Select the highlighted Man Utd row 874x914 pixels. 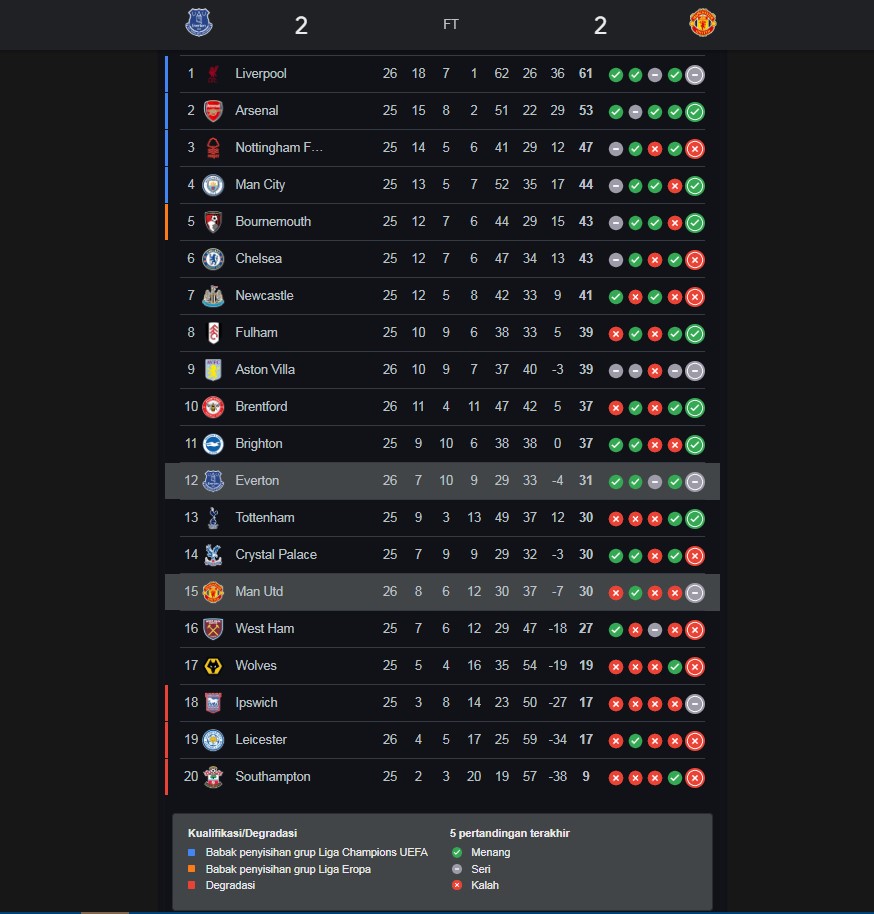[x=442, y=592]
